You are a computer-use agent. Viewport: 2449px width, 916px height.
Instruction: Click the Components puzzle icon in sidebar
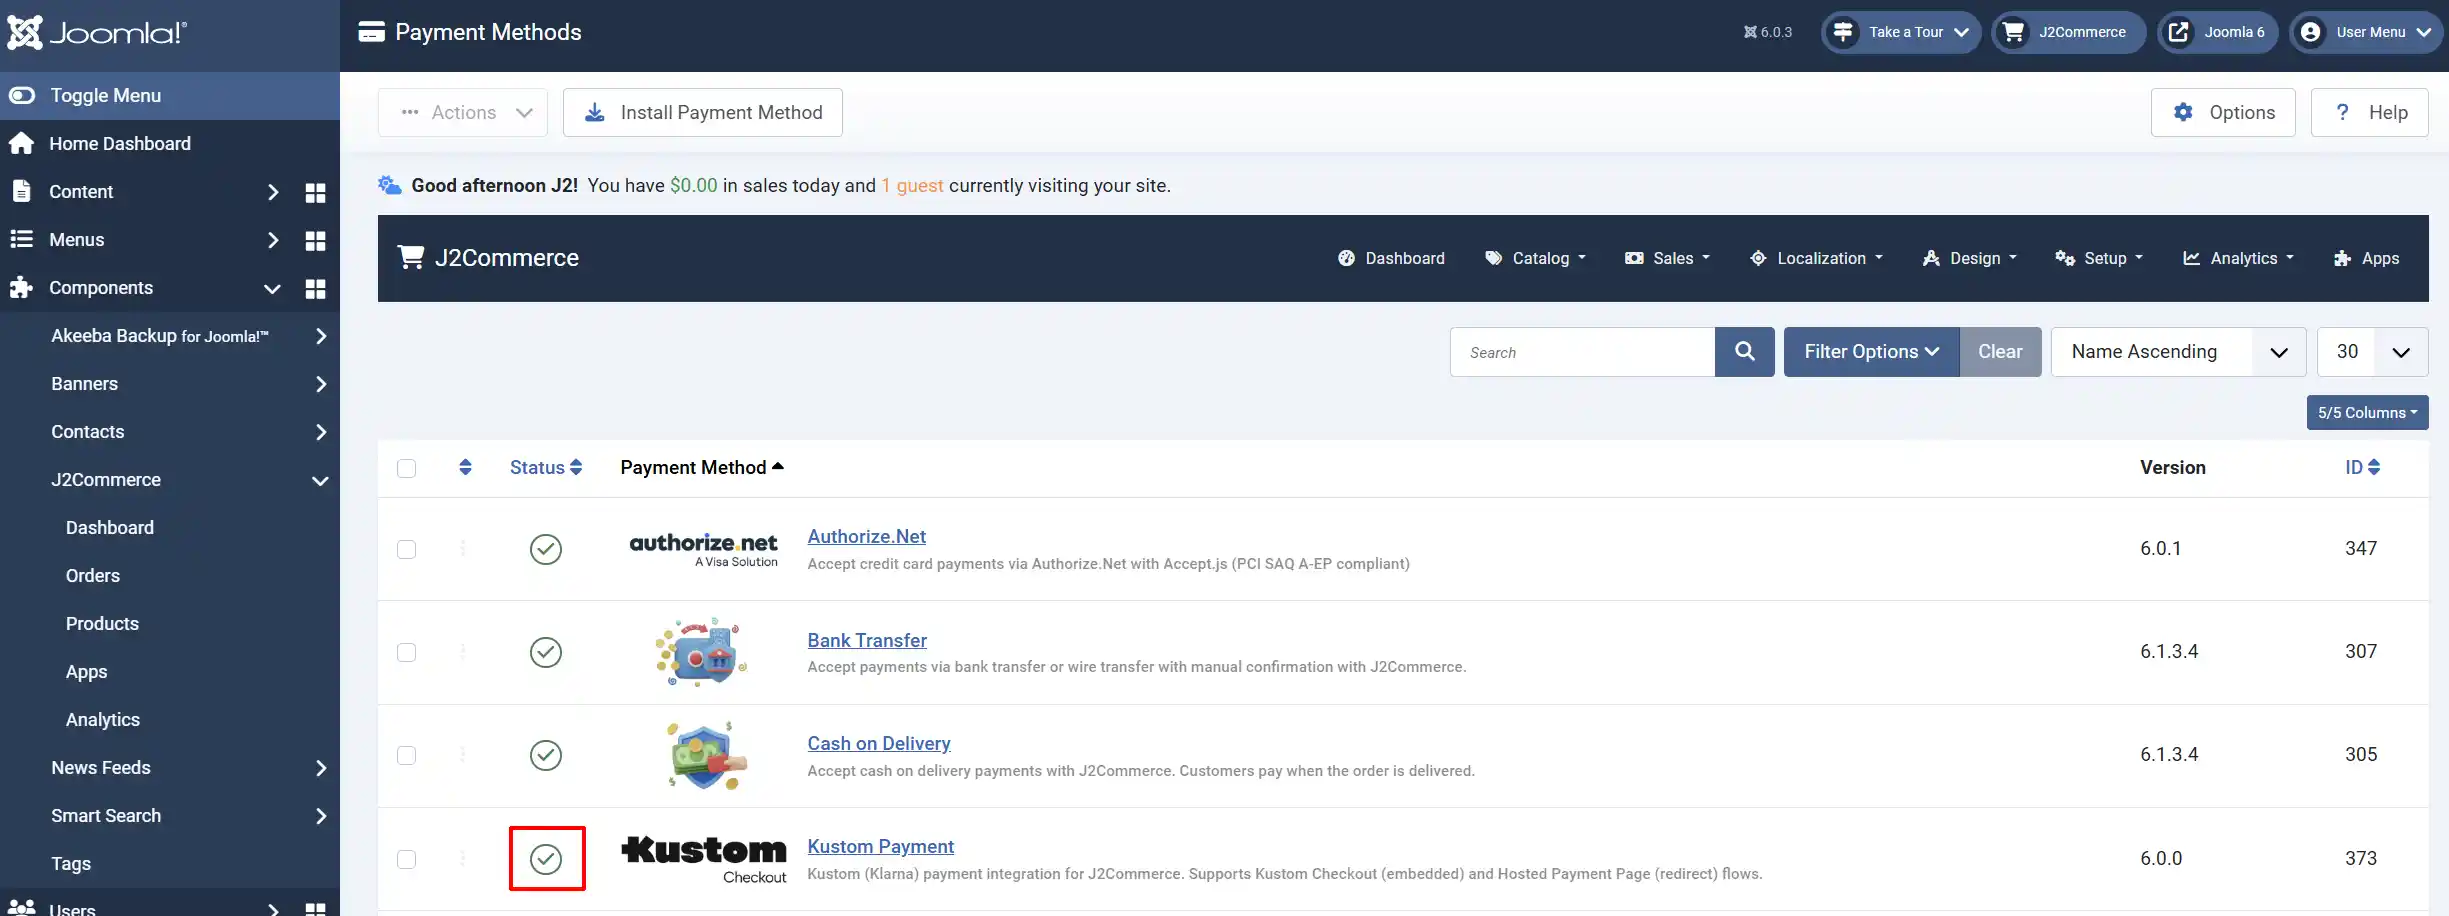point(21,288)
